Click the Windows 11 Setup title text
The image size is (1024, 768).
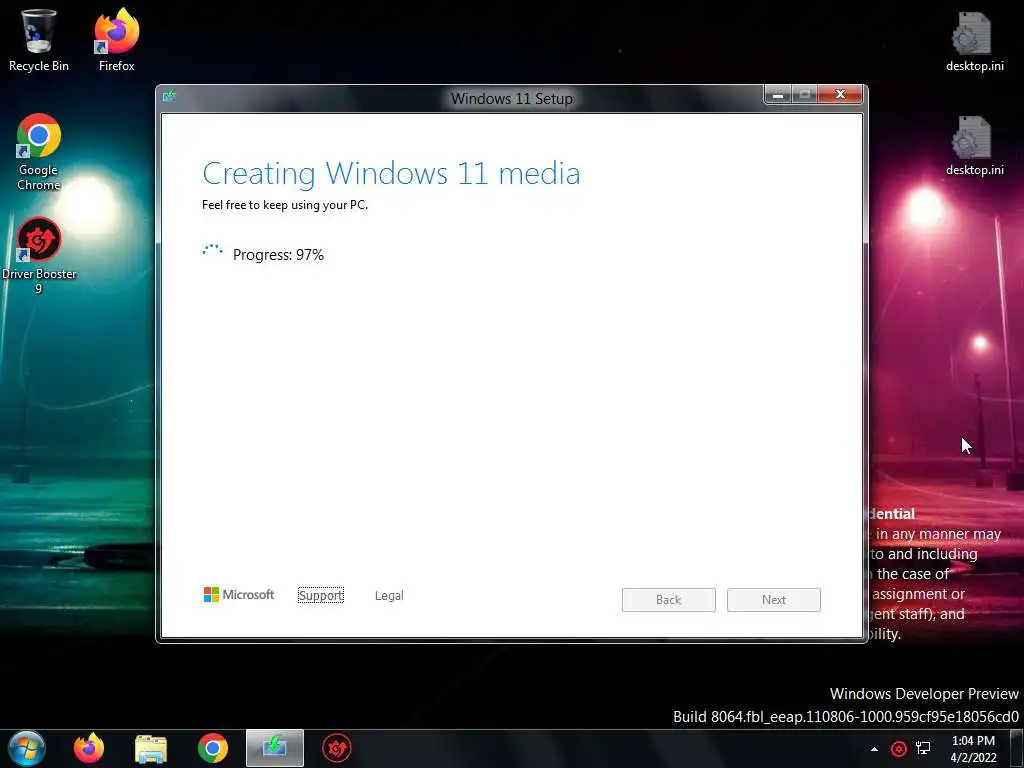point(512,99)
